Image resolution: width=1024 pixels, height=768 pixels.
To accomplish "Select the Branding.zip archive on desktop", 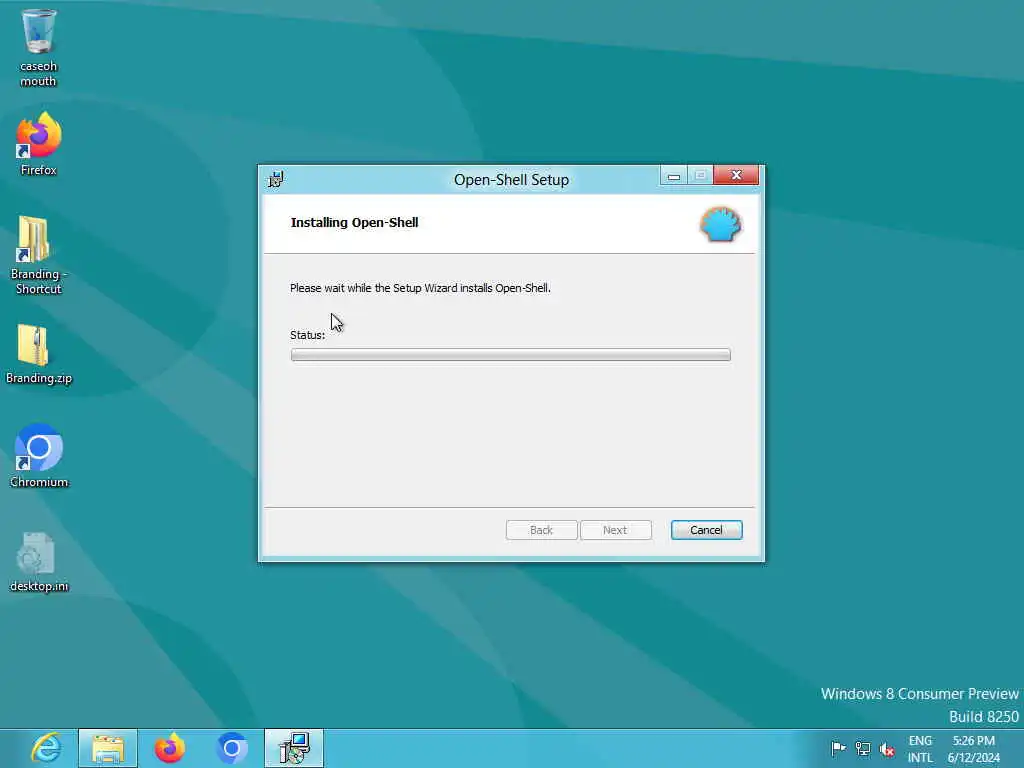I will point(39,353).
